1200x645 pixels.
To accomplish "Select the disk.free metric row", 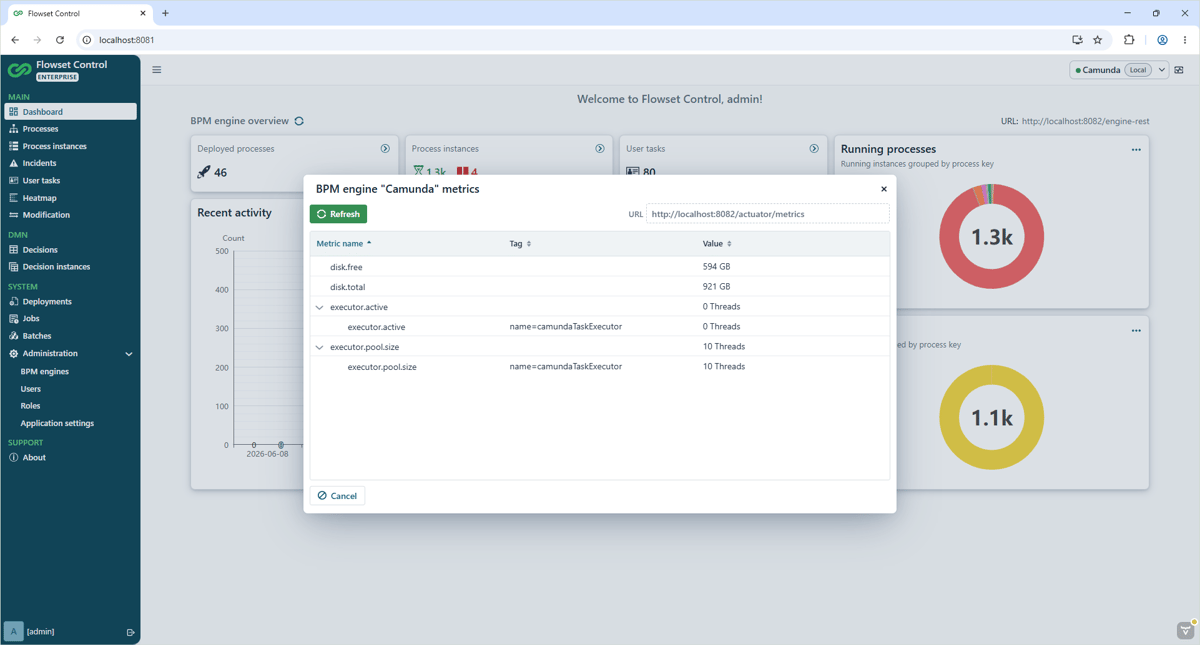I will pos(600,267).
